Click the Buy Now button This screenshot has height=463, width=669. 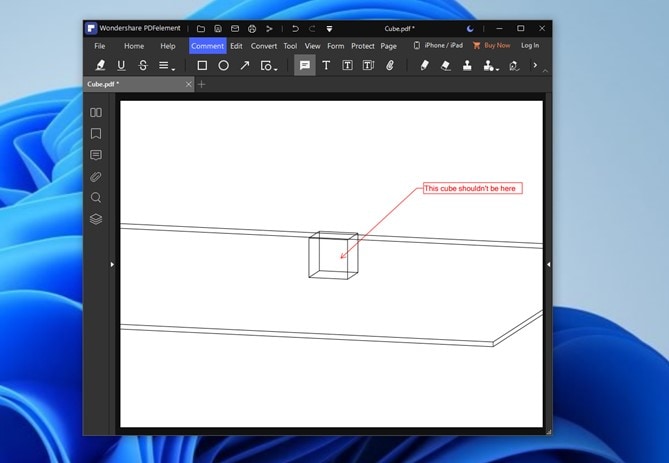click(492, 45)
